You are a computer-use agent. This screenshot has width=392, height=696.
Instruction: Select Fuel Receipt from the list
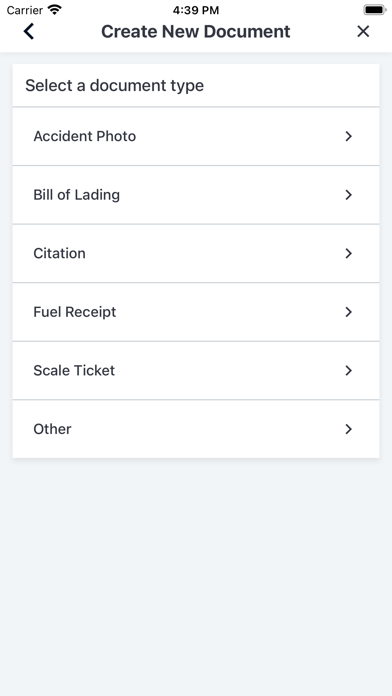196,312
